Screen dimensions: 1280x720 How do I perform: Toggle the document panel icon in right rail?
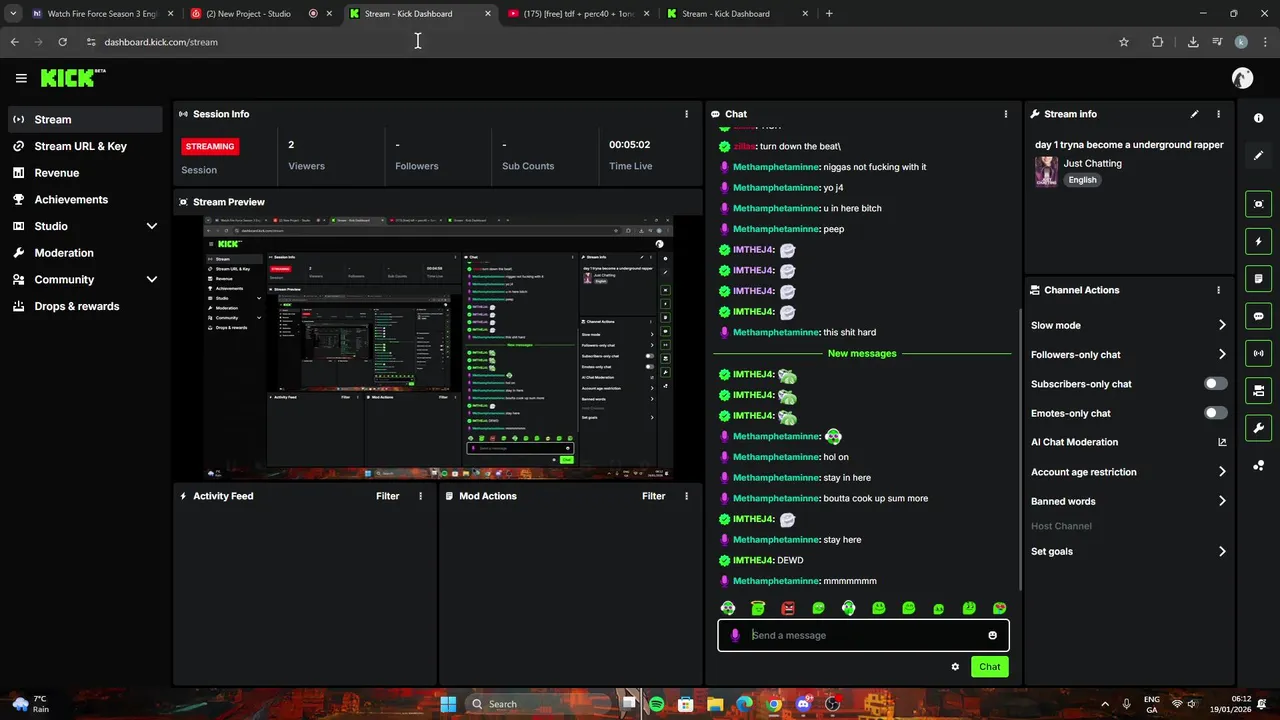1258,278
